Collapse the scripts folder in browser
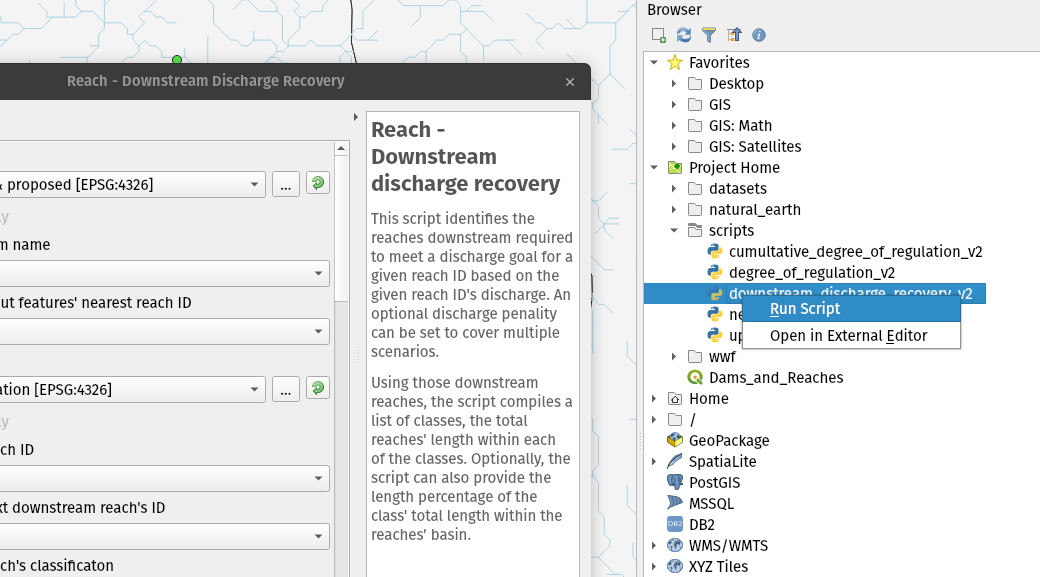The width and height of the screenshot is (1040, 577). click(674, 230)
